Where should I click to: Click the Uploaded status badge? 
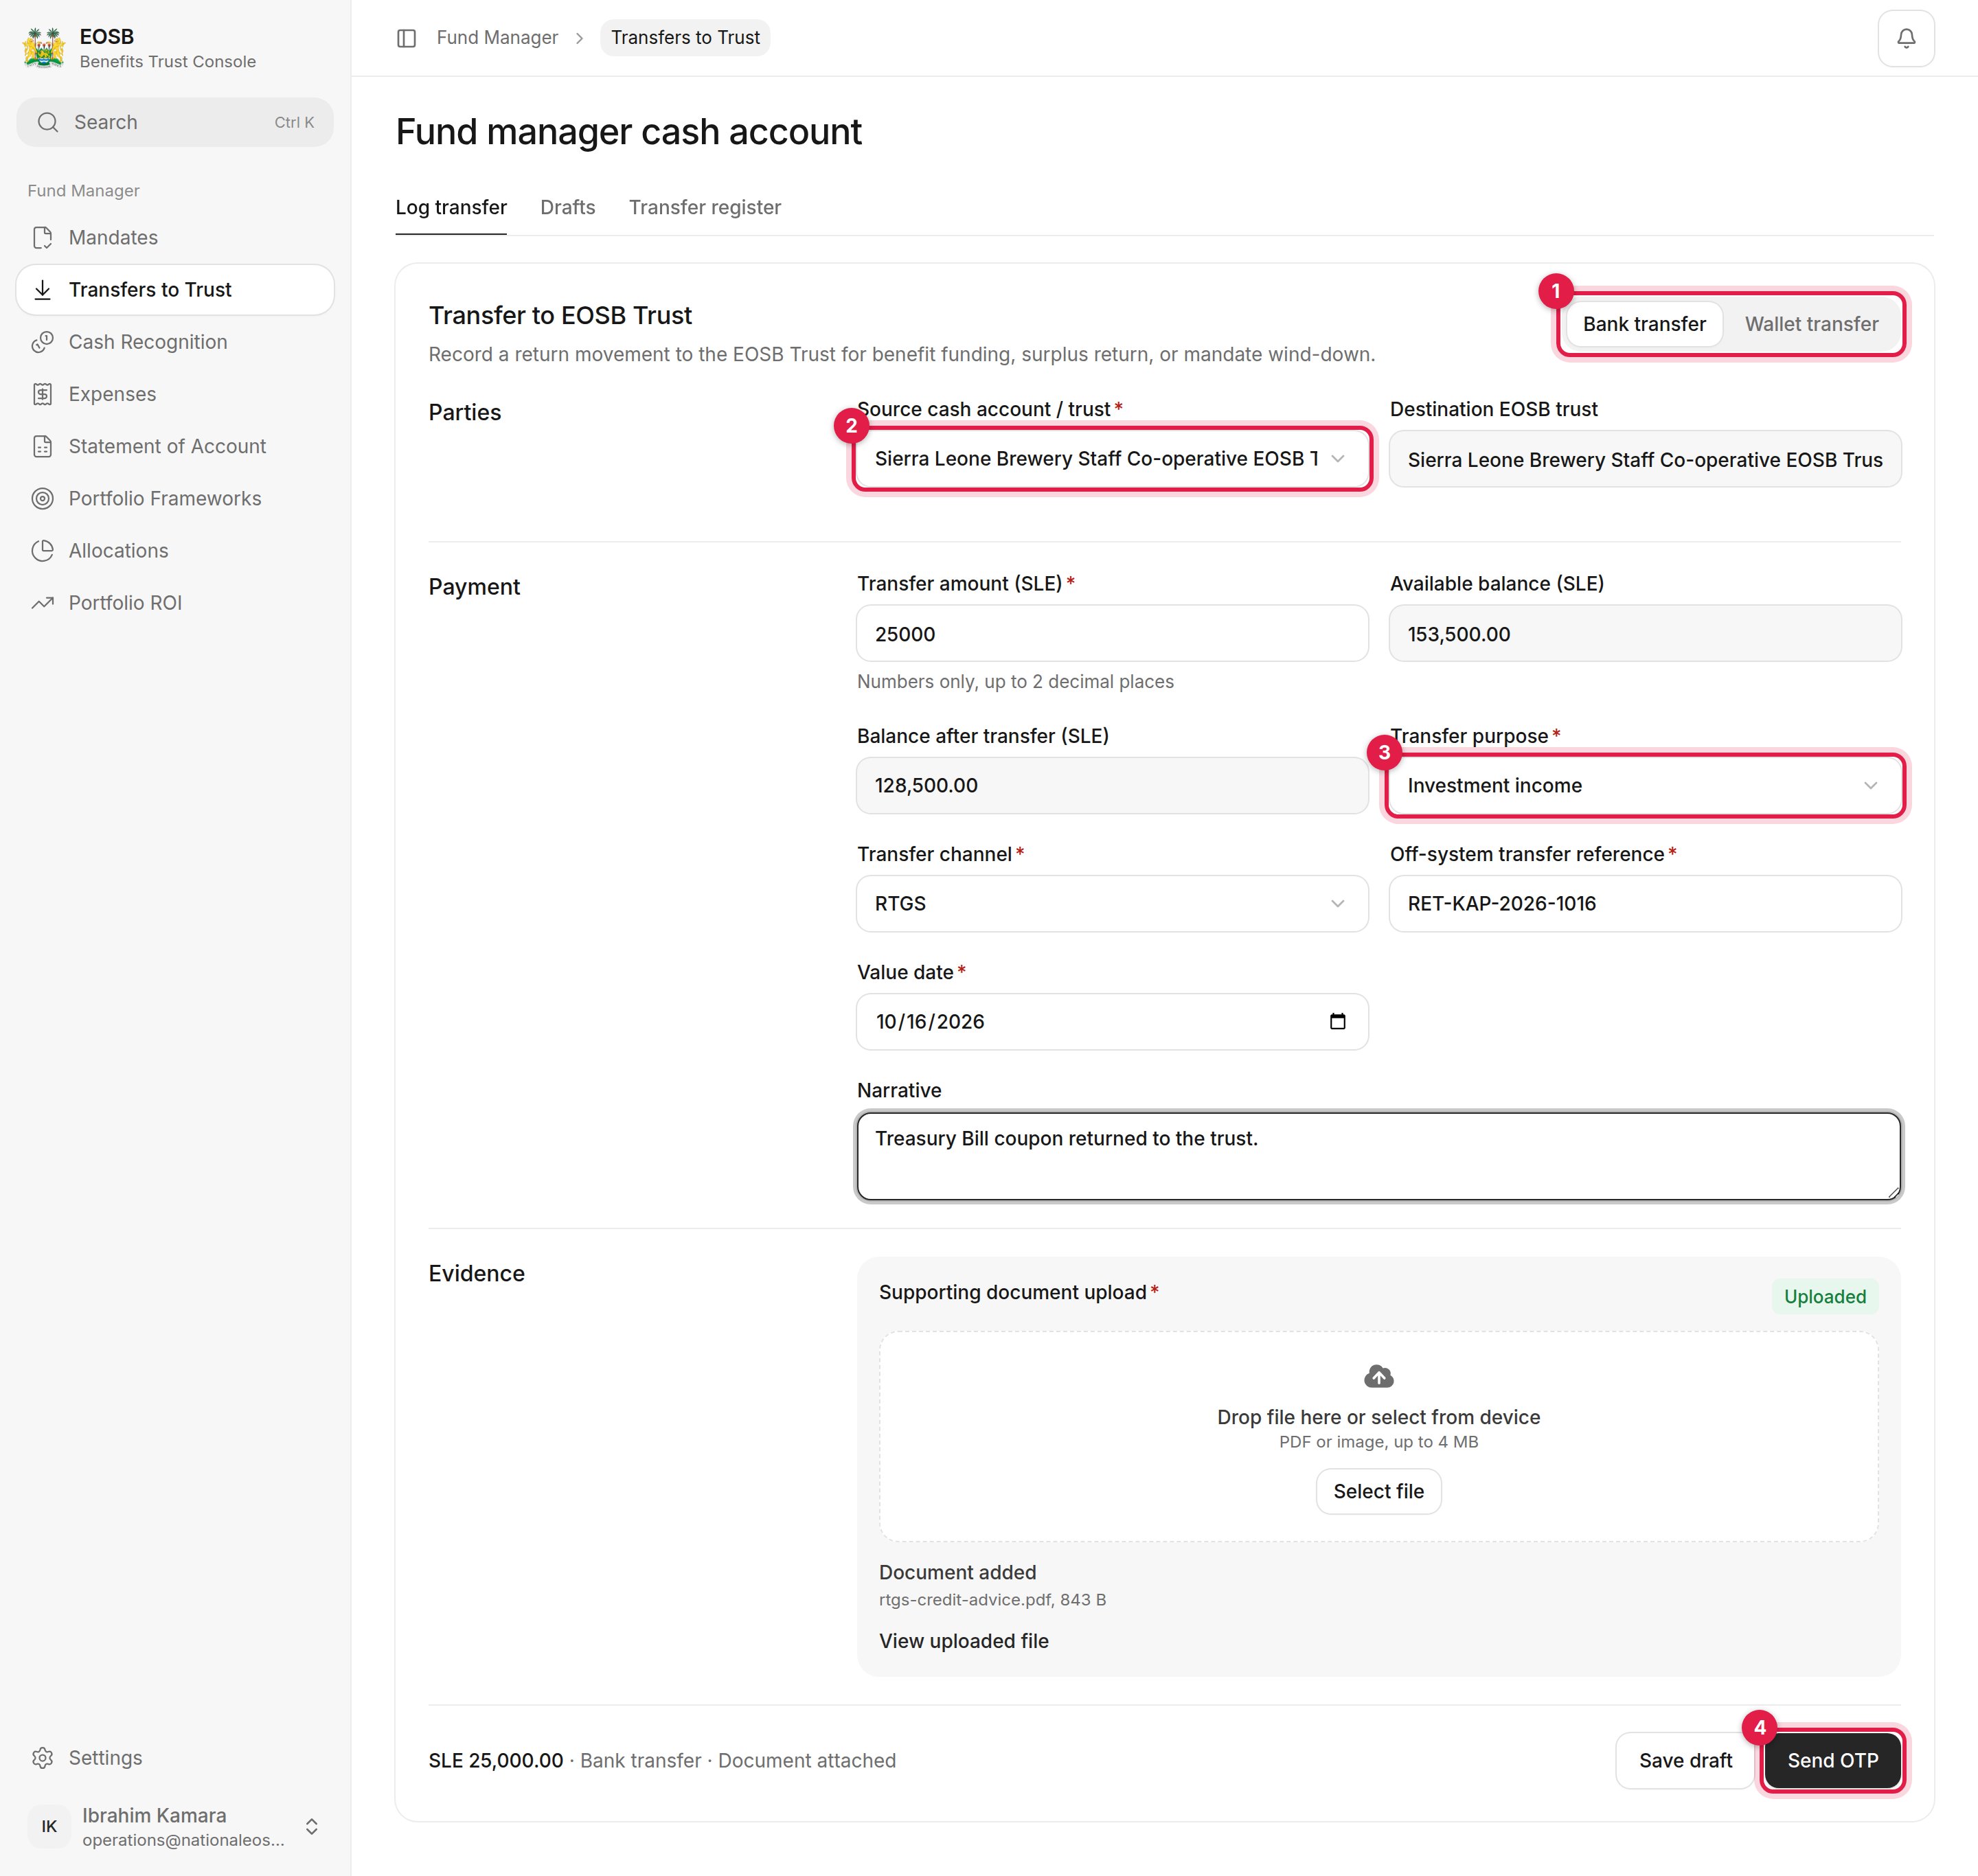pos(1824,1296)
